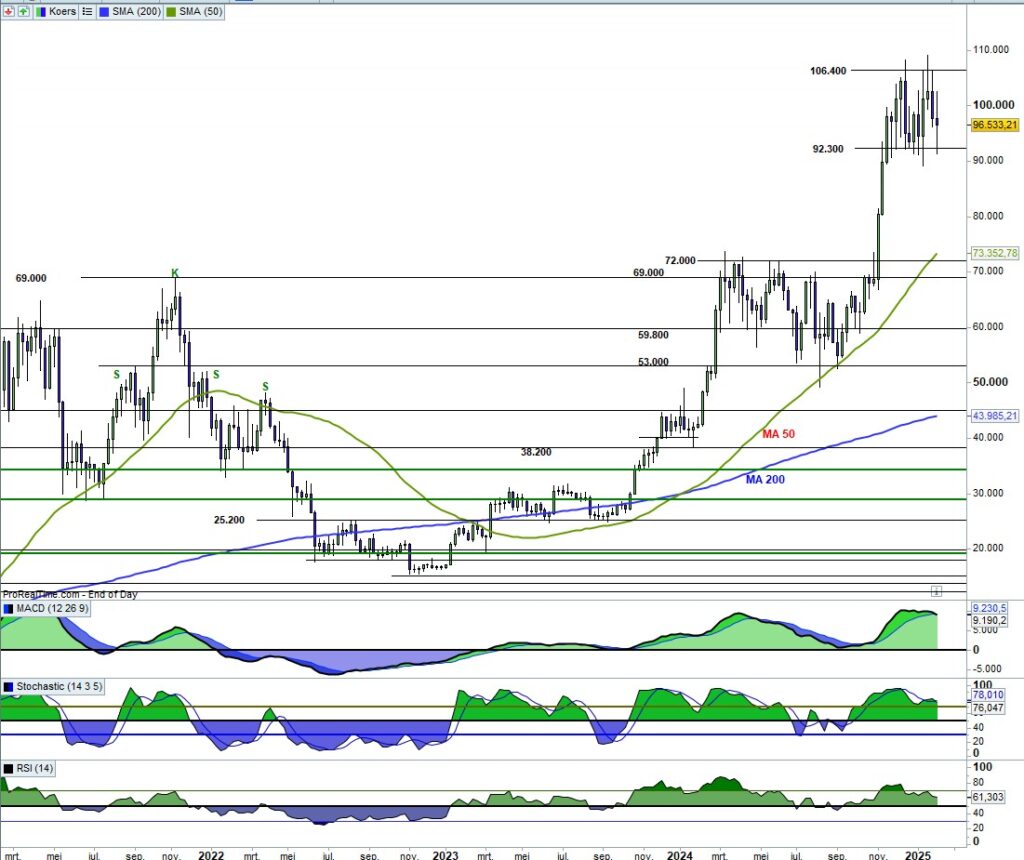Image resolution: width=1024 pixels, height=860 pixels.
Task: Open the SMA (50) indicator settings label
Action: tap(199, 11)
